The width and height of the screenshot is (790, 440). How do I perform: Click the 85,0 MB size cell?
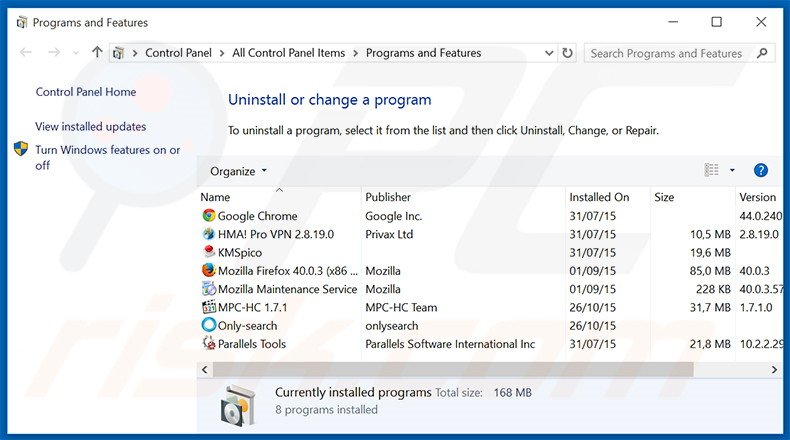click(x=710, y=271)
